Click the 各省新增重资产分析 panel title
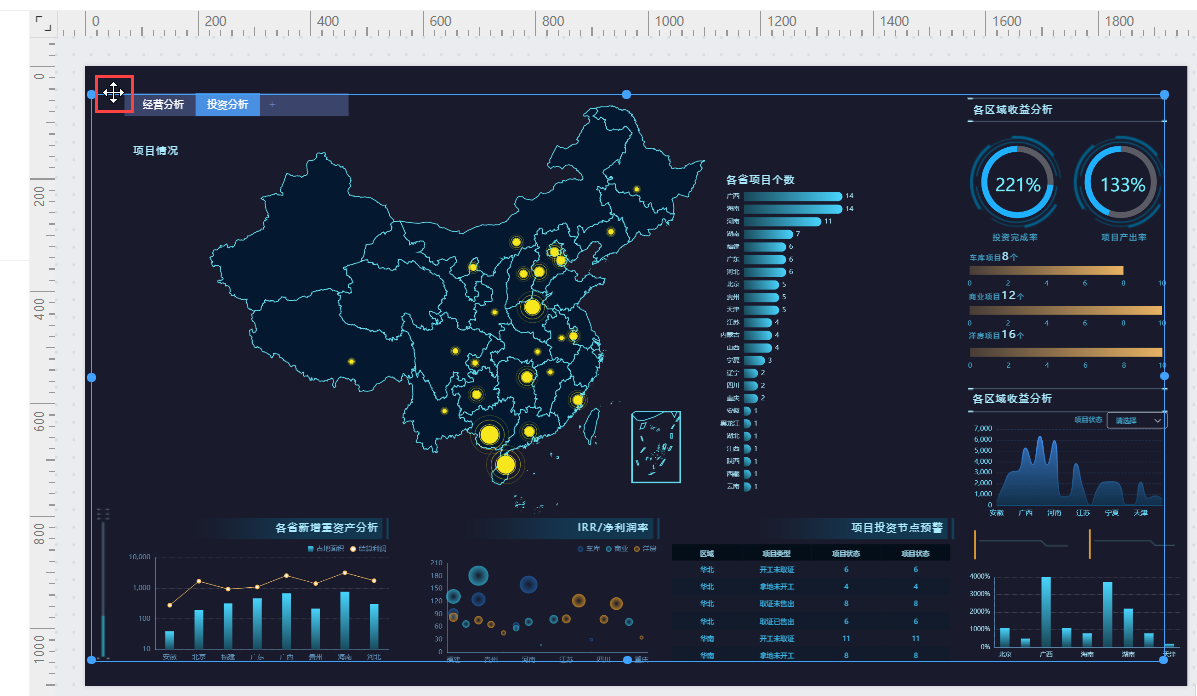 coord(327,527)
